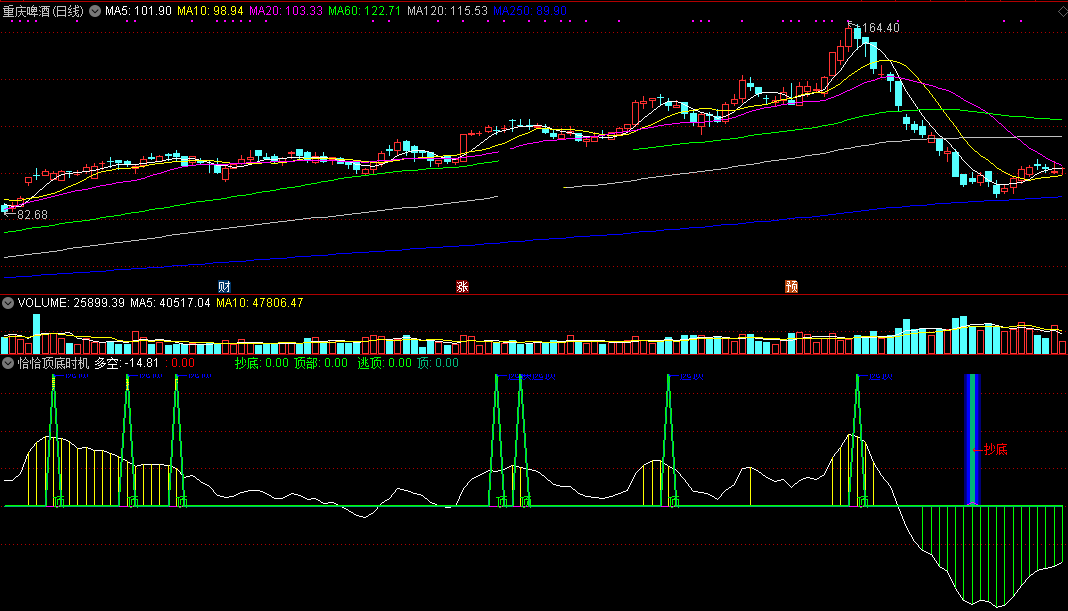Click the MA120: 115.53 label
1068x611 pixels.
point(447,11)
